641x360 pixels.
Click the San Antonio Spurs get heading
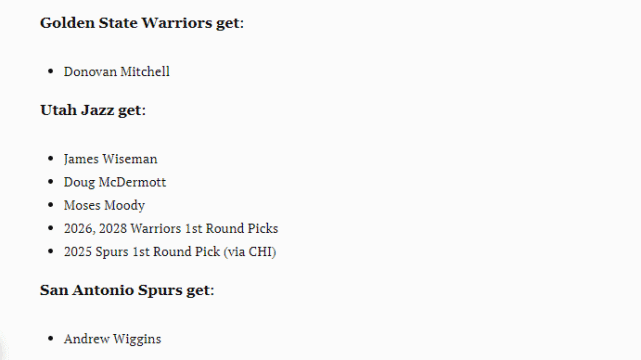(x=127, y=291)
